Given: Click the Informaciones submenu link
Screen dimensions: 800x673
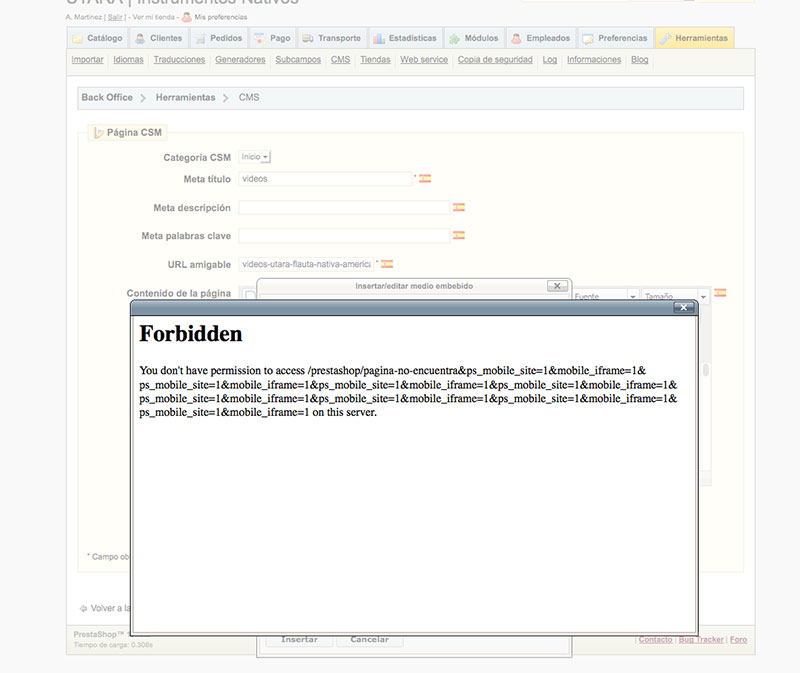Looking at the screenshot, I should [594, 60].
